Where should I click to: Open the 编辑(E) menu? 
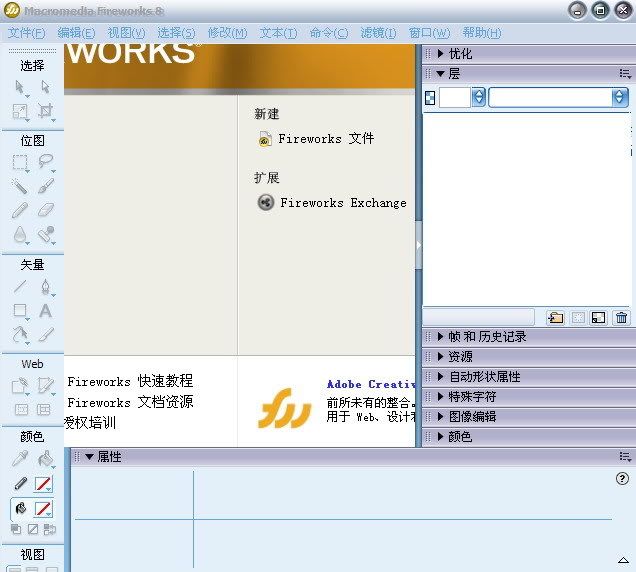pos(76,33)
